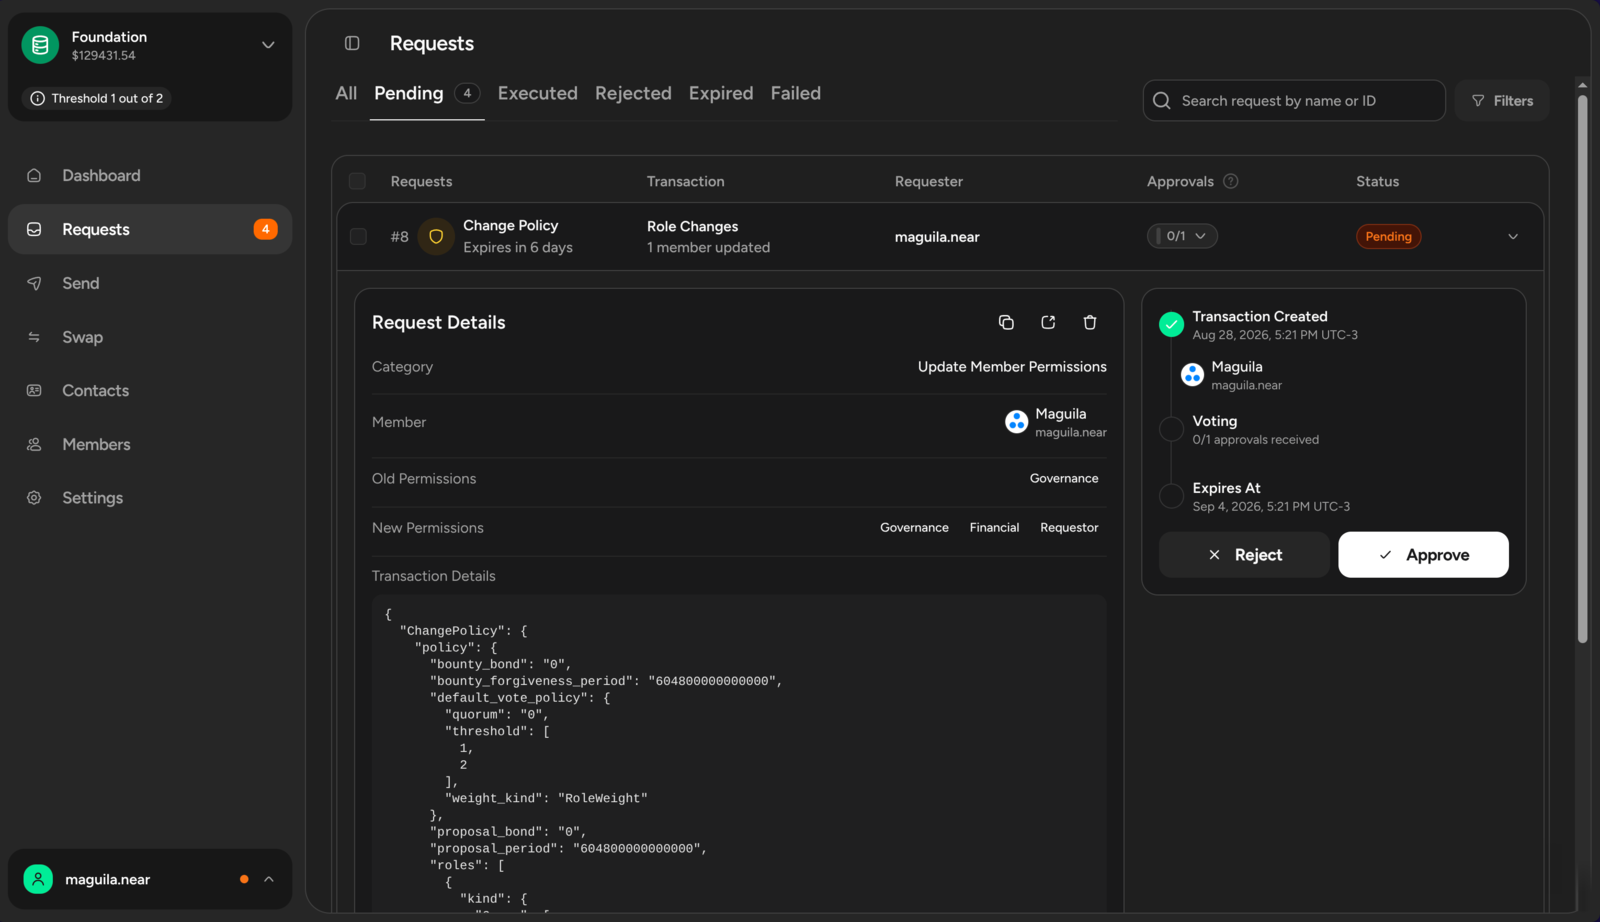
Task: Click the Dashboard home icon
Action: coord(34,175)
